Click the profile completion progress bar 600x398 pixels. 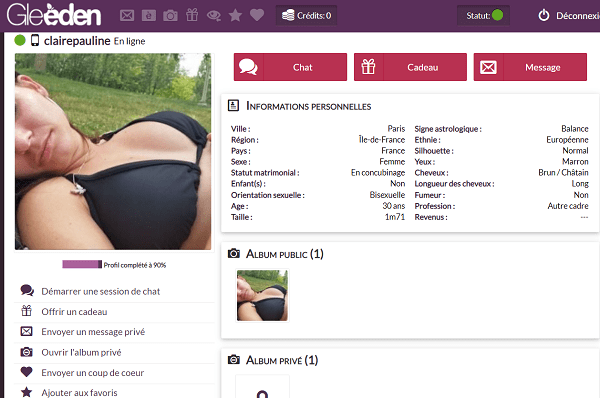(82, 264)
